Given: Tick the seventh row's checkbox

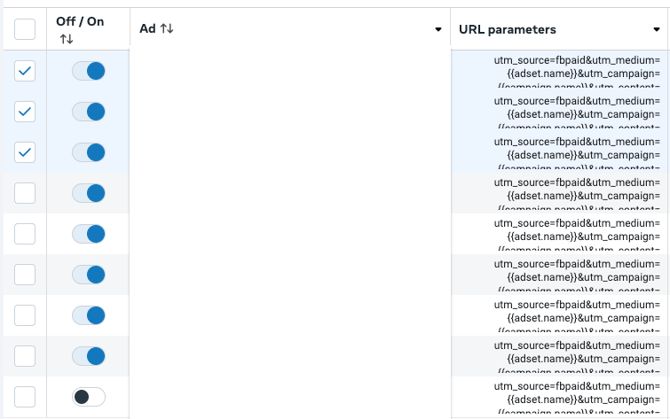Looking at the screenshot, I should point(25,315).
